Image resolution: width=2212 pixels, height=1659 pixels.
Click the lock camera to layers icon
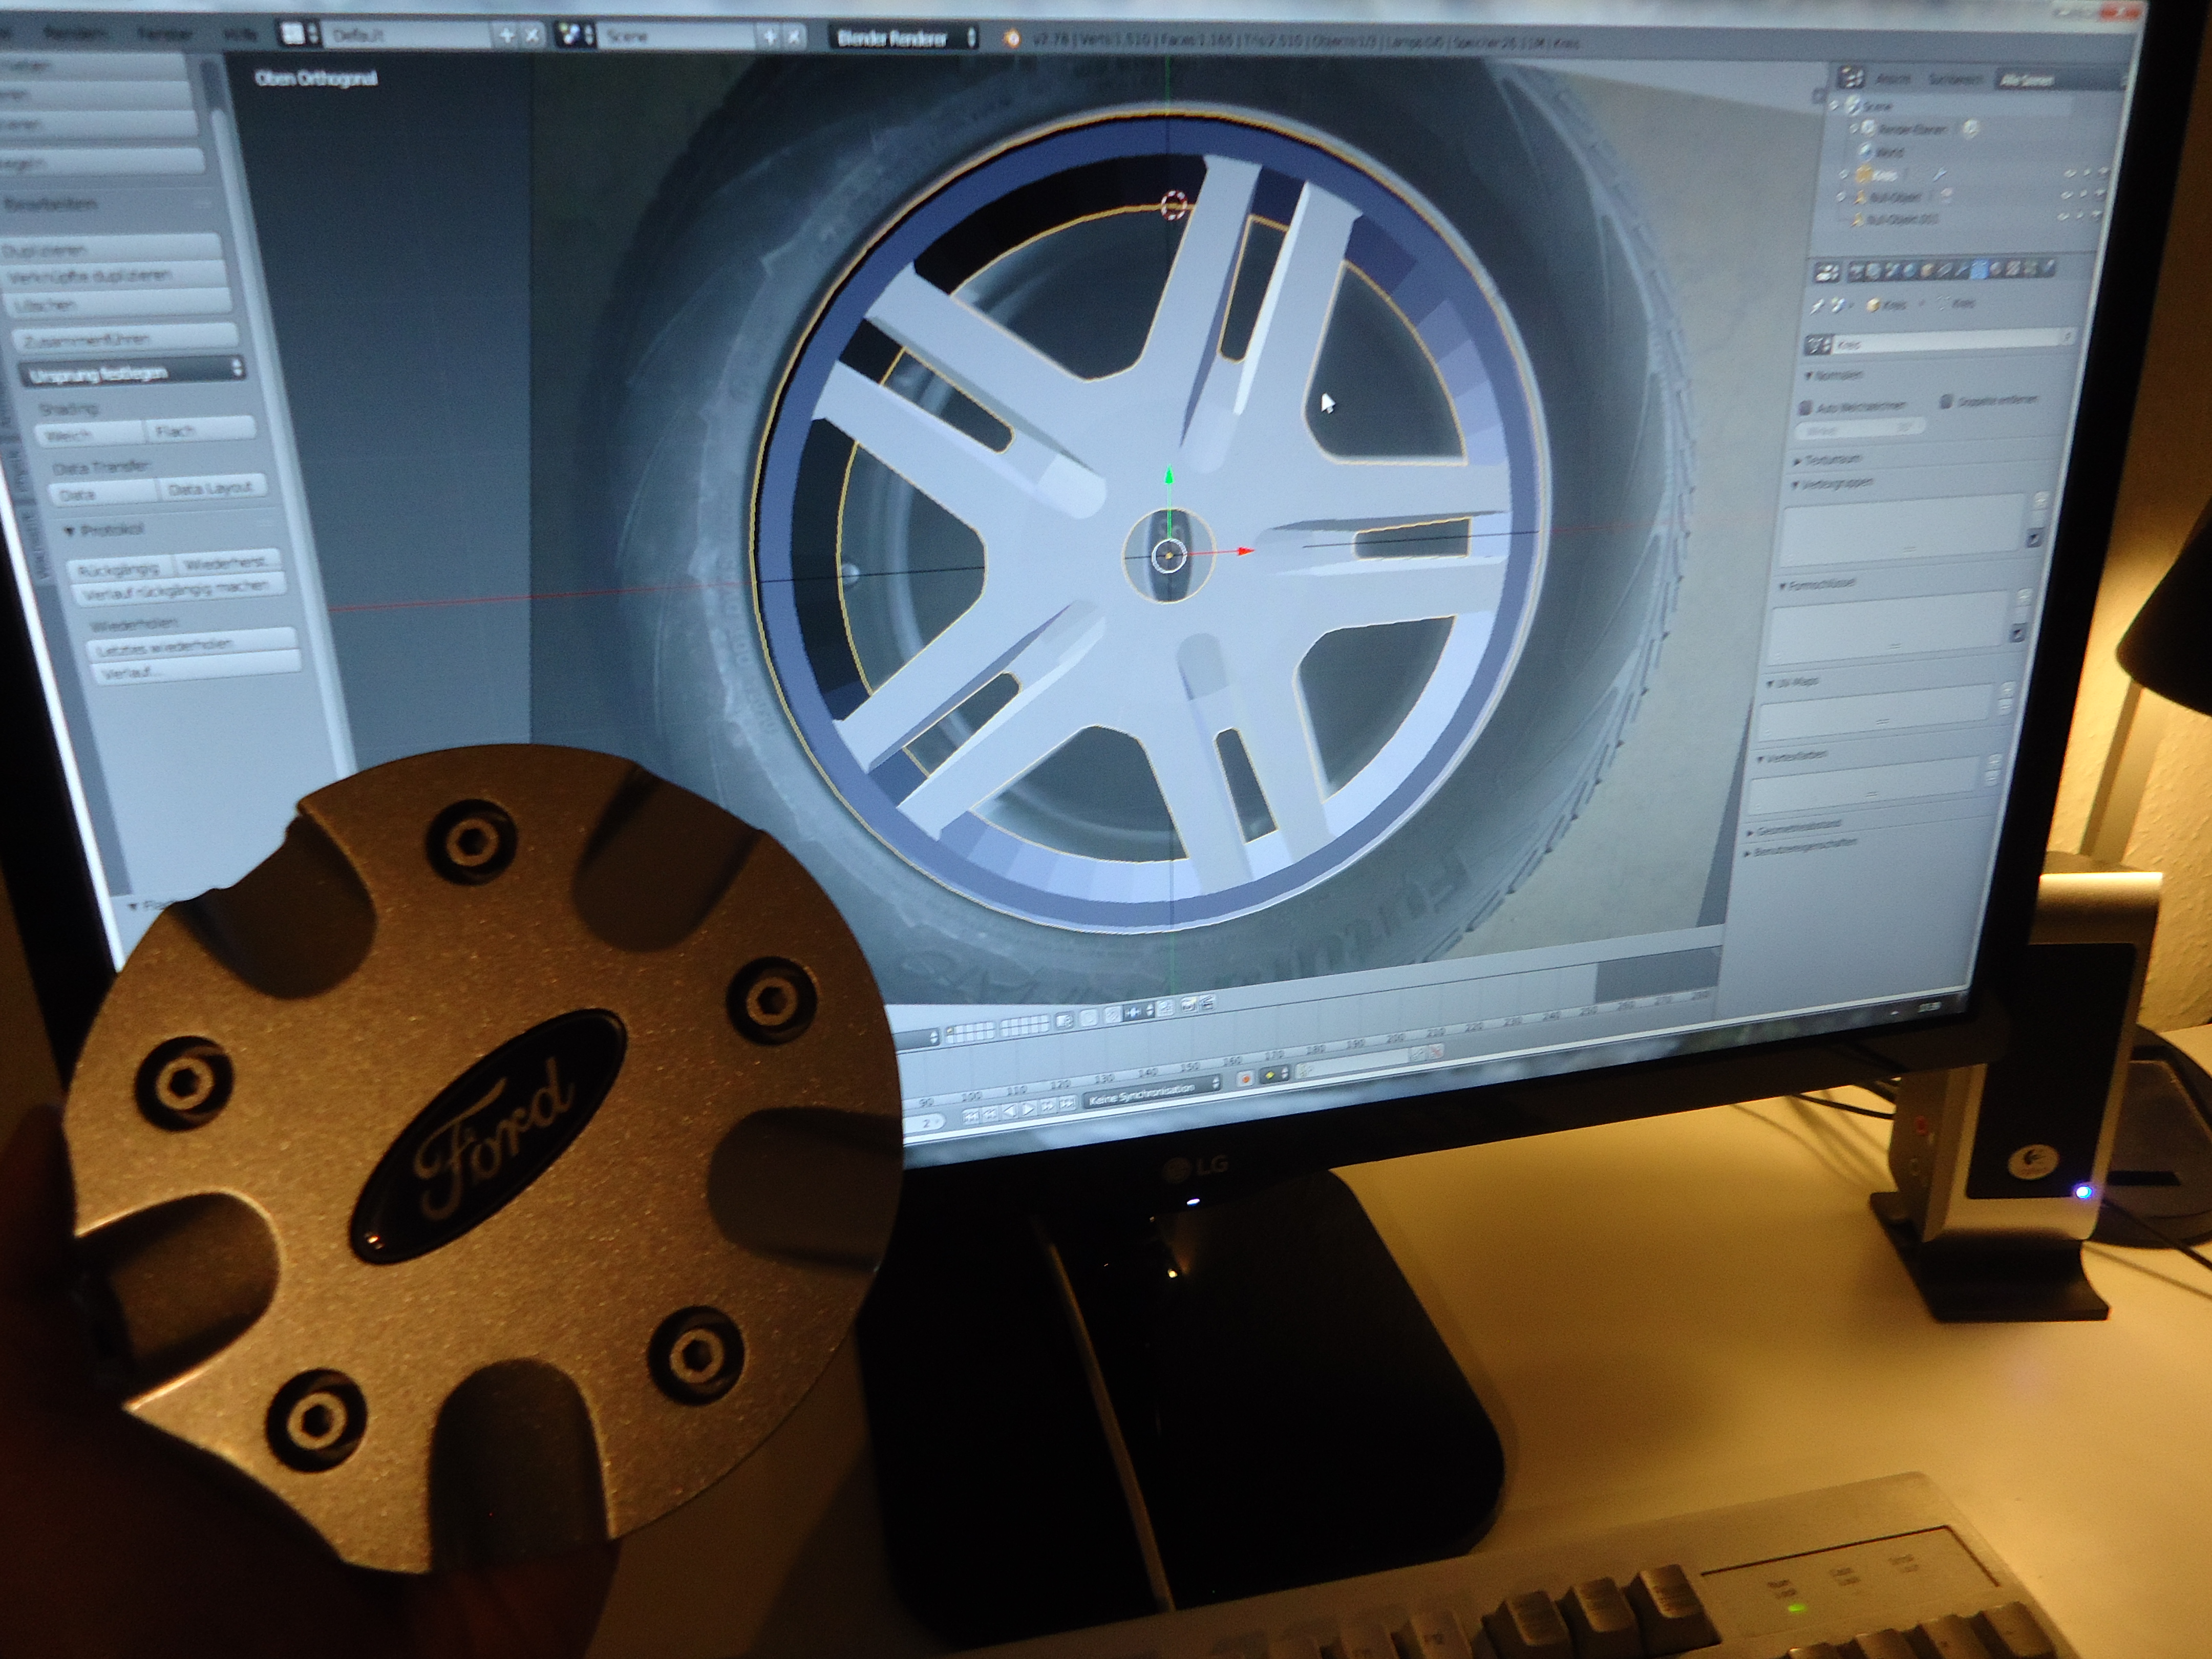[1065, 1020]
